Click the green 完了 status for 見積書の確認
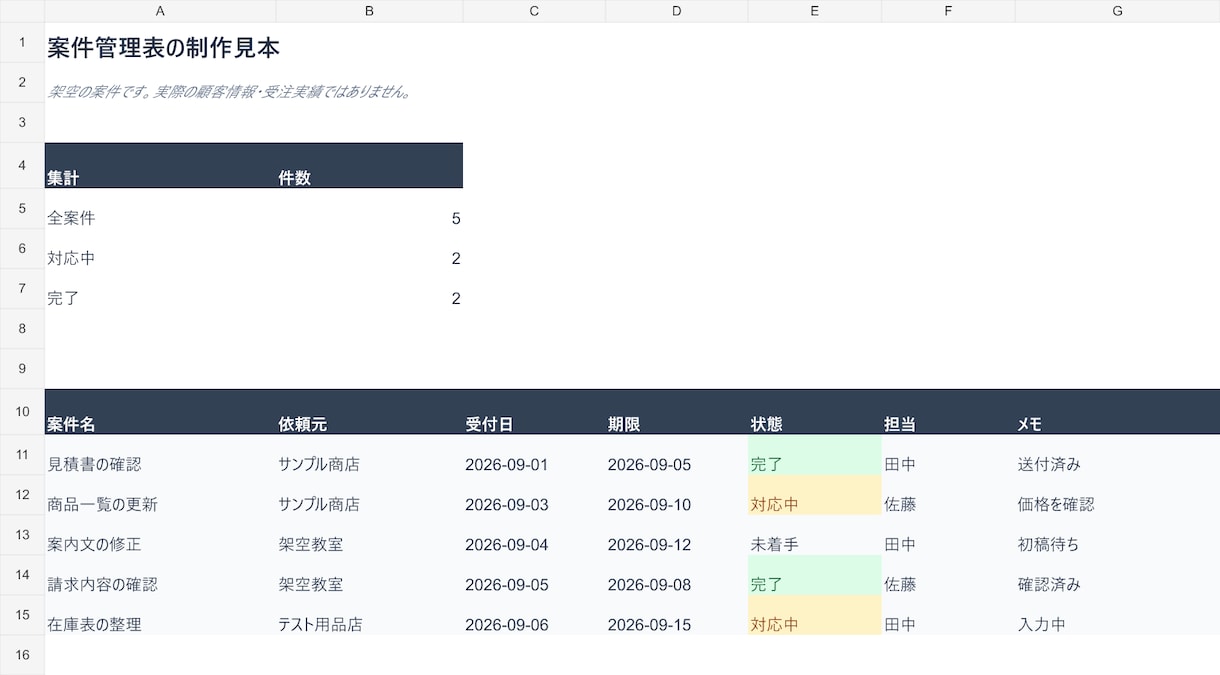 pyautogui.click(x=814, y=455)
